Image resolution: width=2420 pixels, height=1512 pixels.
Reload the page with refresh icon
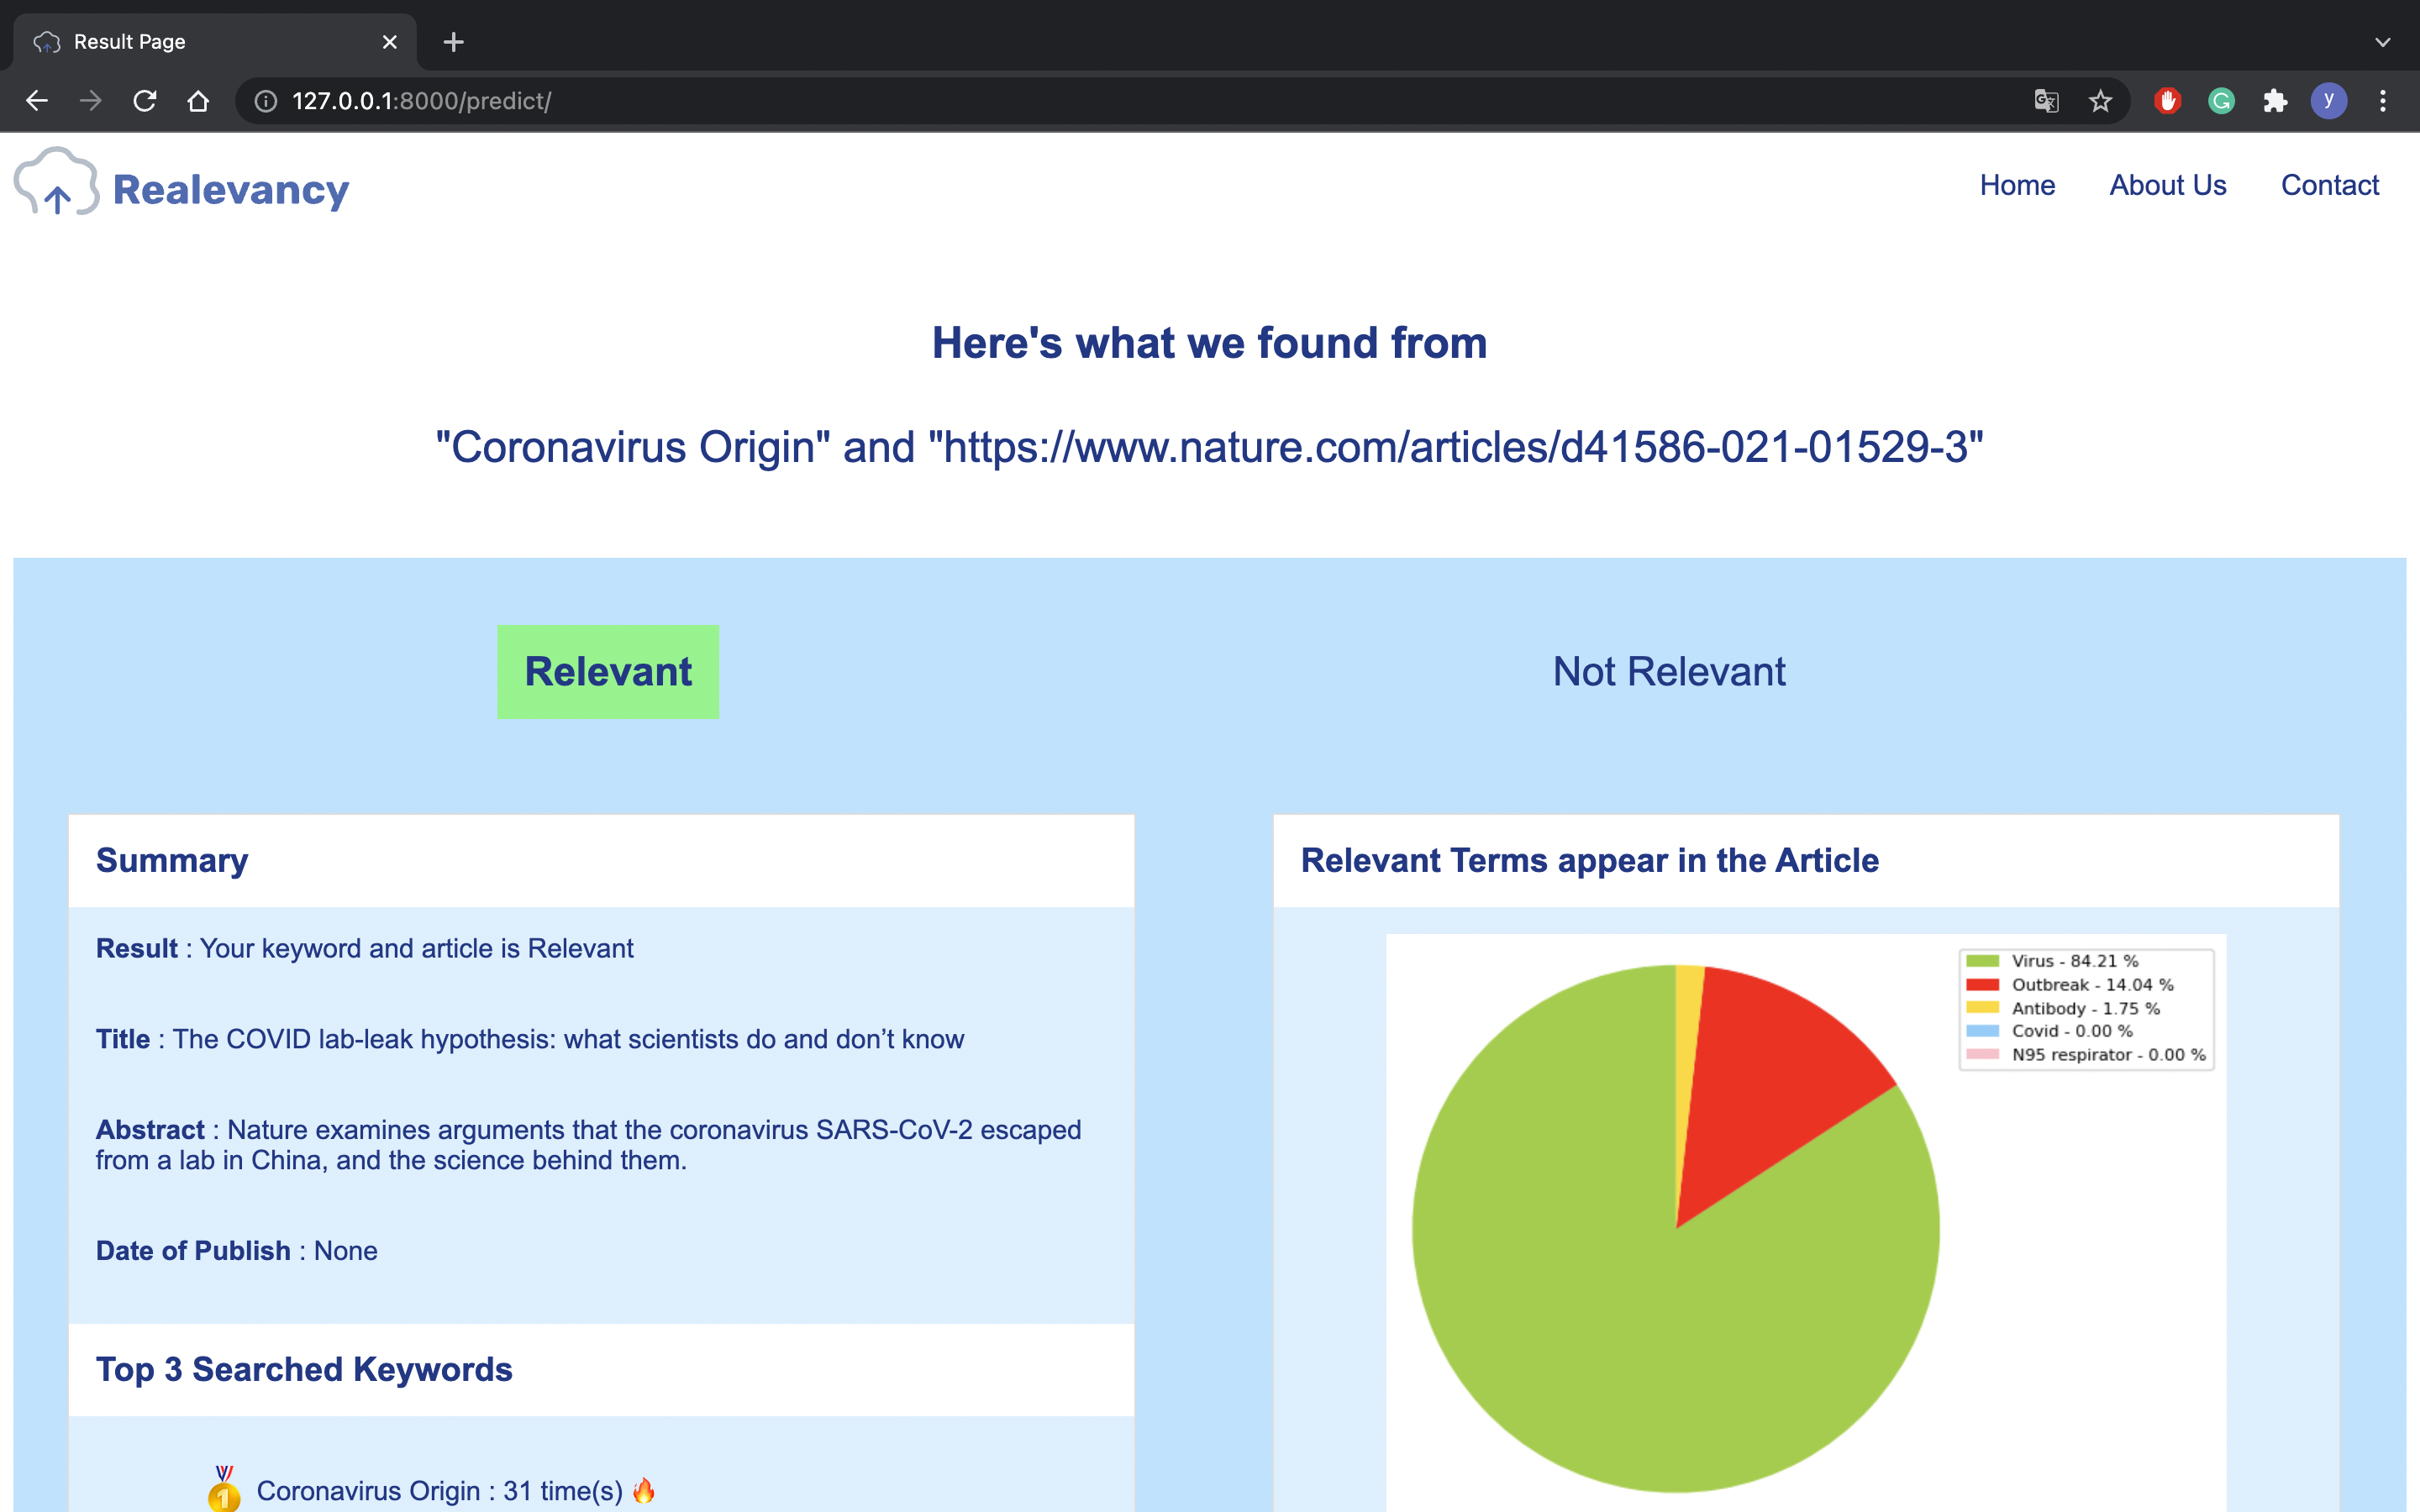pos(145,101)
